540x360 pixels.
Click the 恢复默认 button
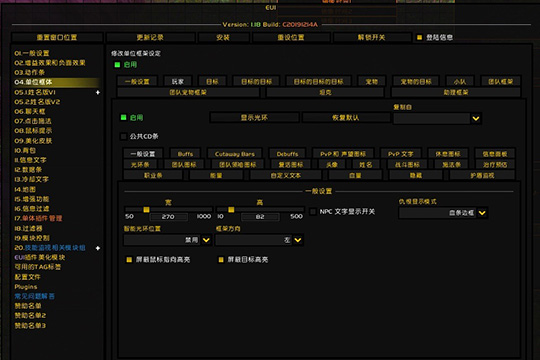[x=345, y=117]
